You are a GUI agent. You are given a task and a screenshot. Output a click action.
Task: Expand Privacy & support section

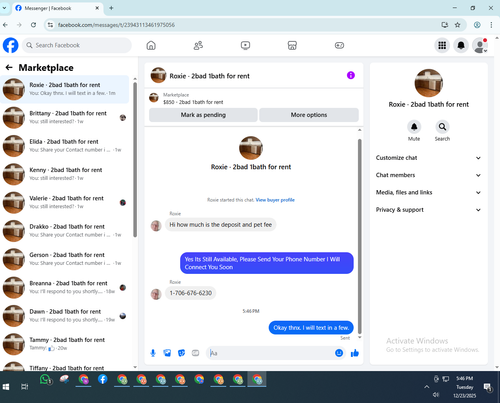click(428, 210)
